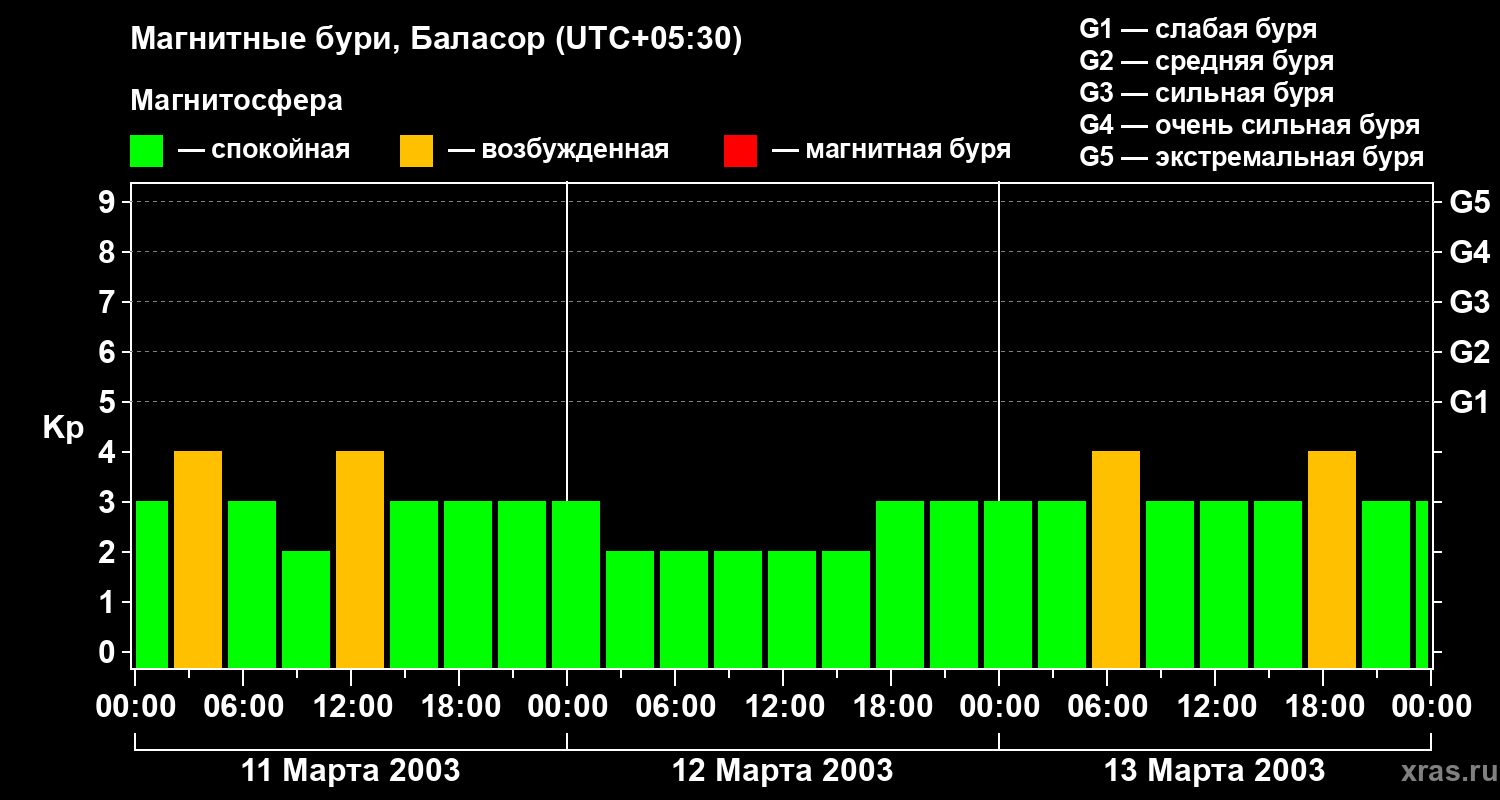
Task: Select the "G2 — средняя буря" legend line
Action: (x=1207, y=61)
